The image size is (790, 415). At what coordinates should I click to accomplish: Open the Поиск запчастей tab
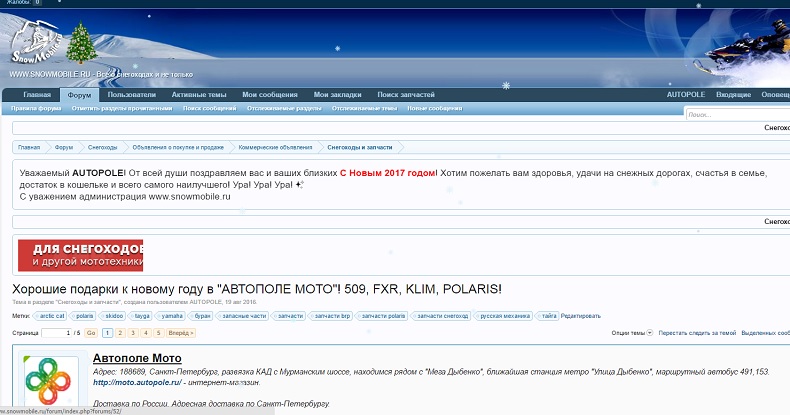406,95
